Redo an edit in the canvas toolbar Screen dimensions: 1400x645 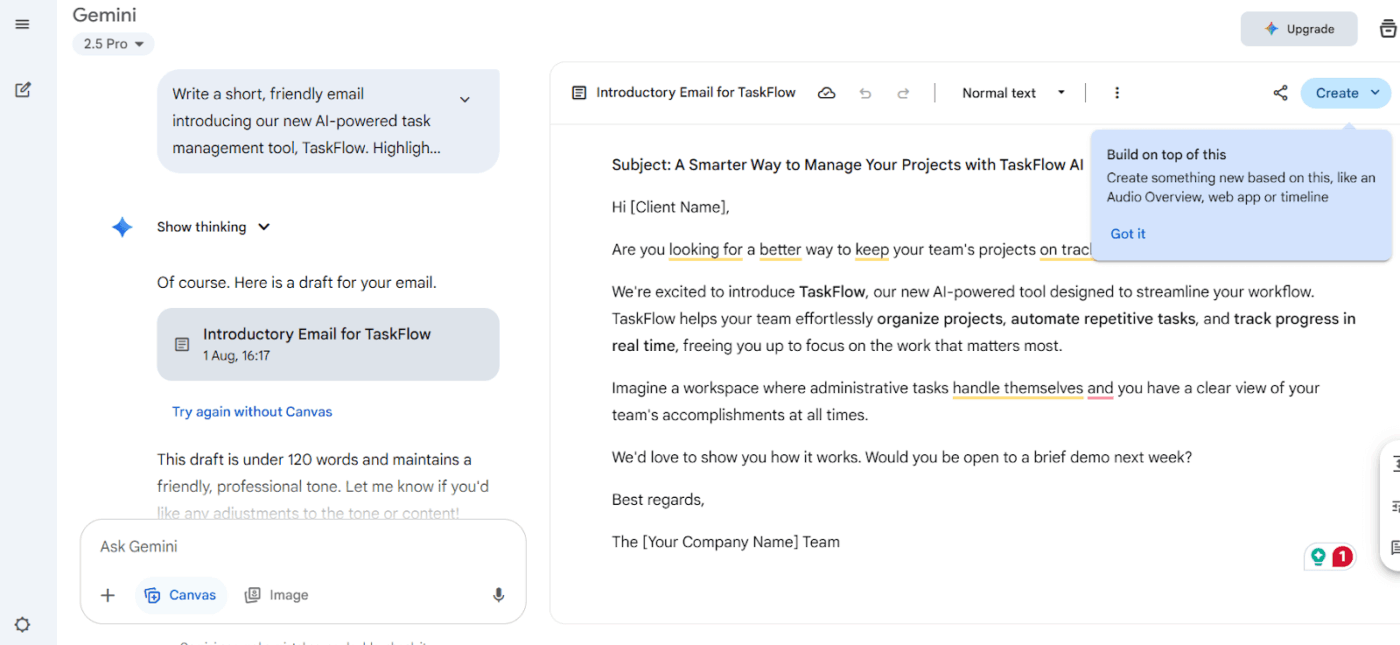click(903, 92)
